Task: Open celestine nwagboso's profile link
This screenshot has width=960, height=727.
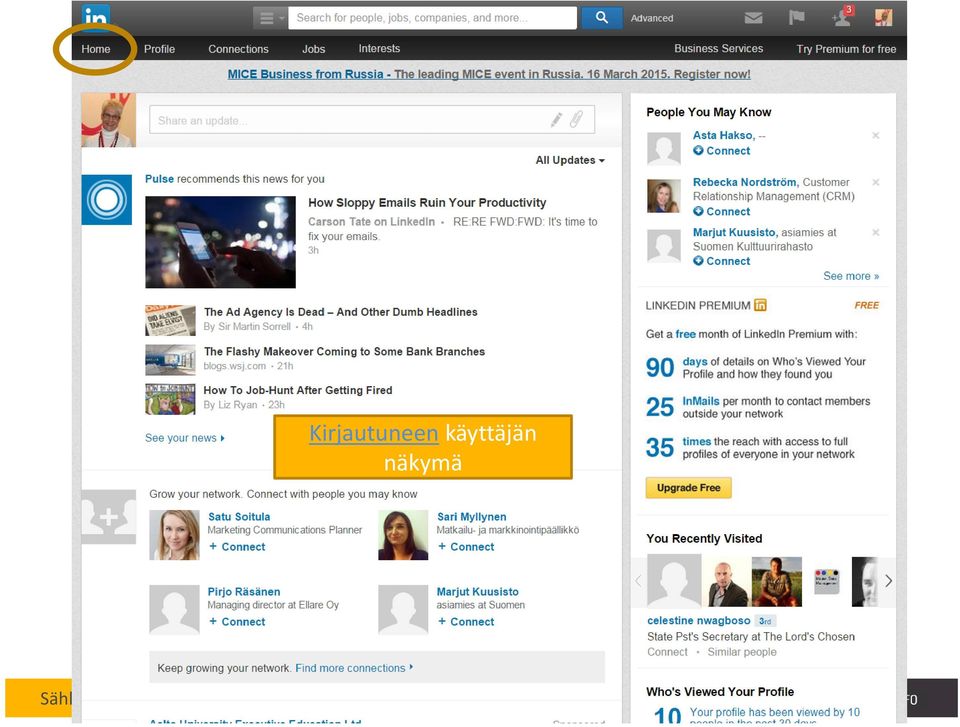Action: coord(699,620)
